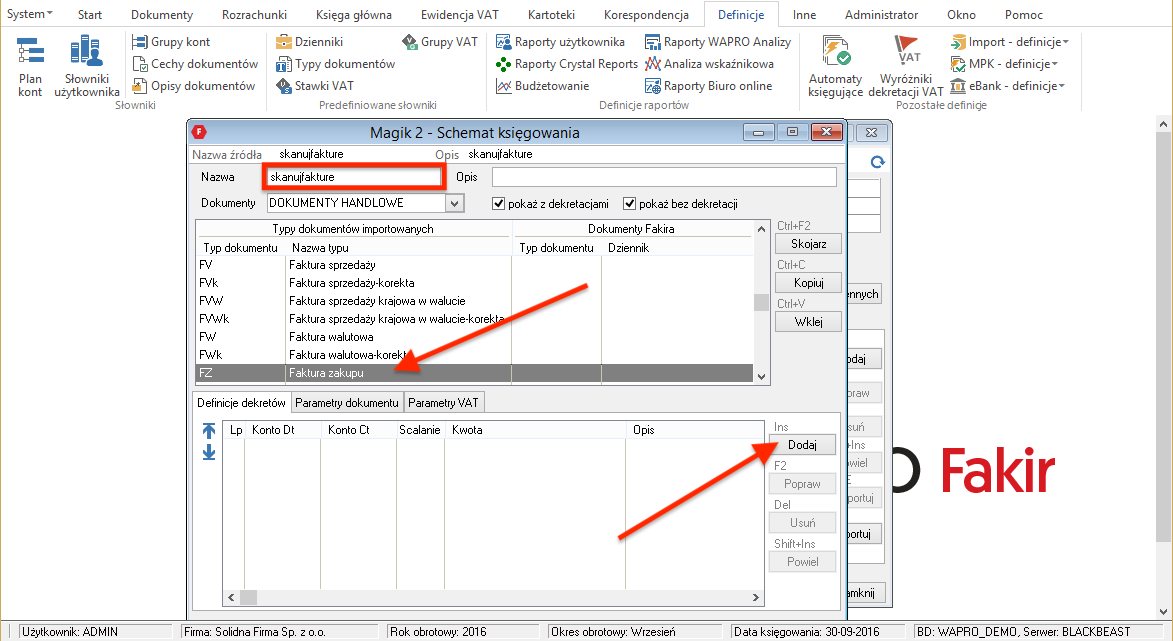This screenshot has width=1173, height=641.
Task: Click the Dodaj button
Action: point(804,446)
